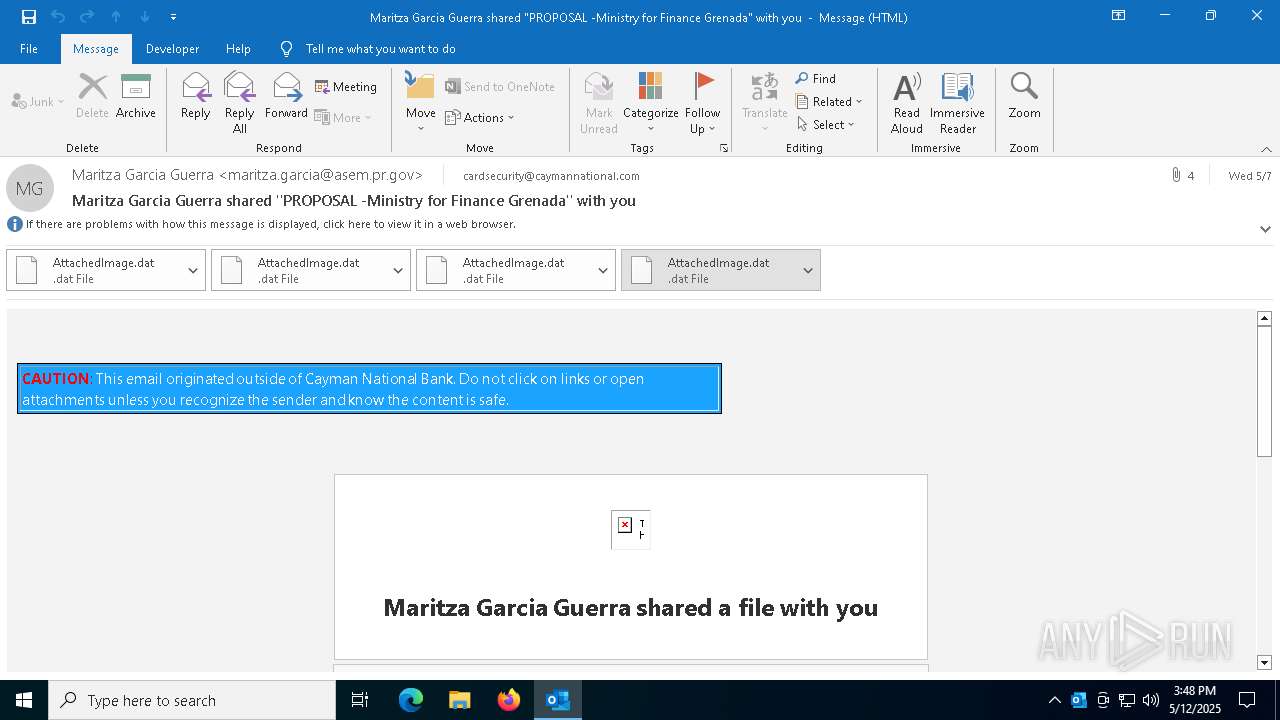Image resolution: width=1280 pixels, height=720 pixels.
Task: Open Task View on the taskbar
Action: [360, 700]
